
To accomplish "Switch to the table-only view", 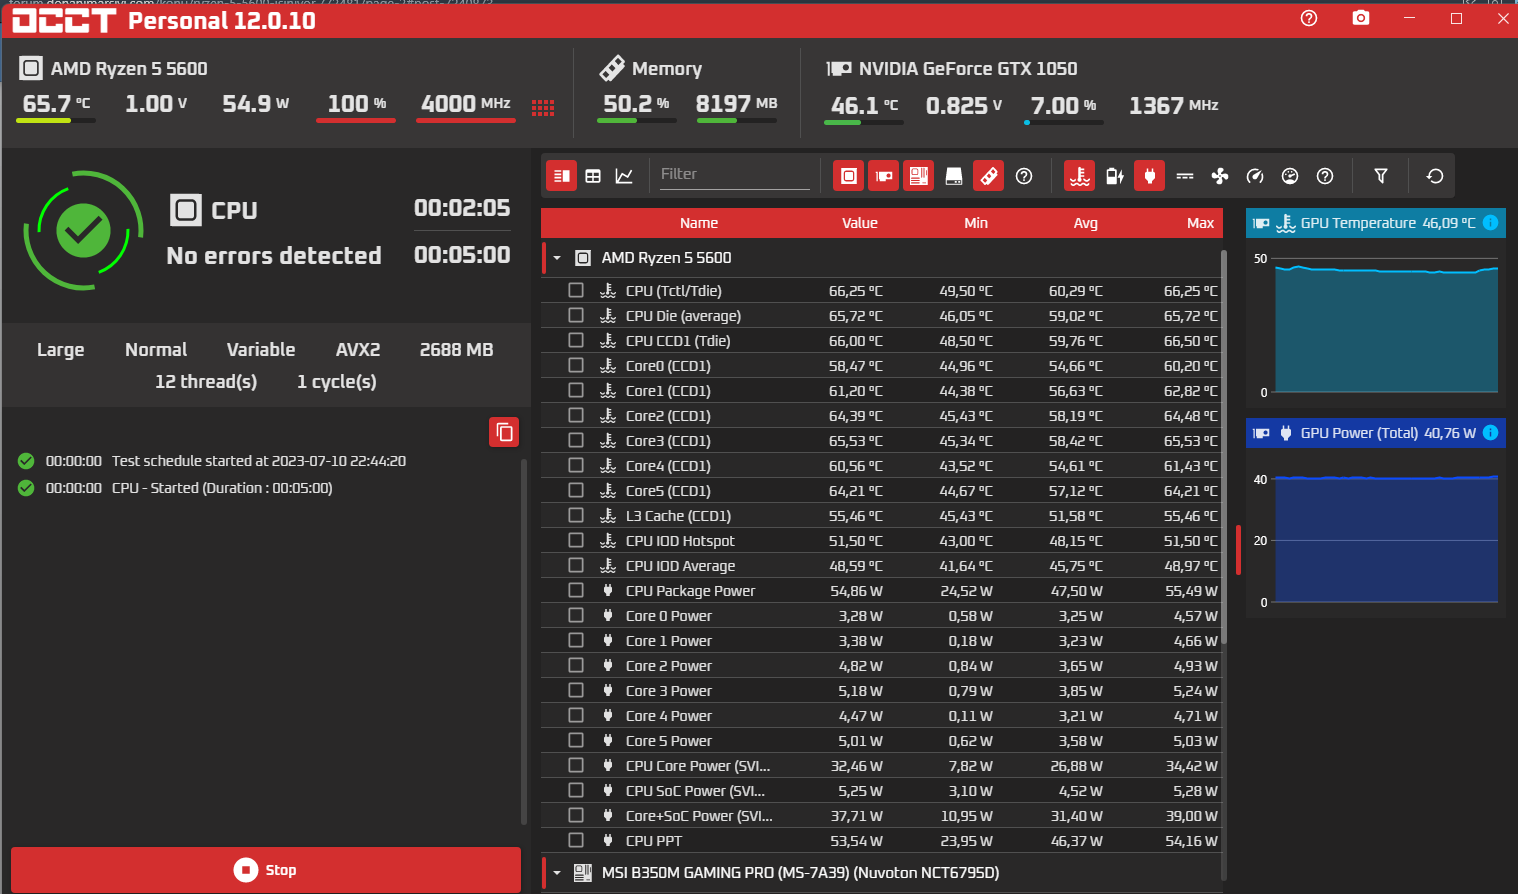I will pyautogui.click(x=593, y=176).
